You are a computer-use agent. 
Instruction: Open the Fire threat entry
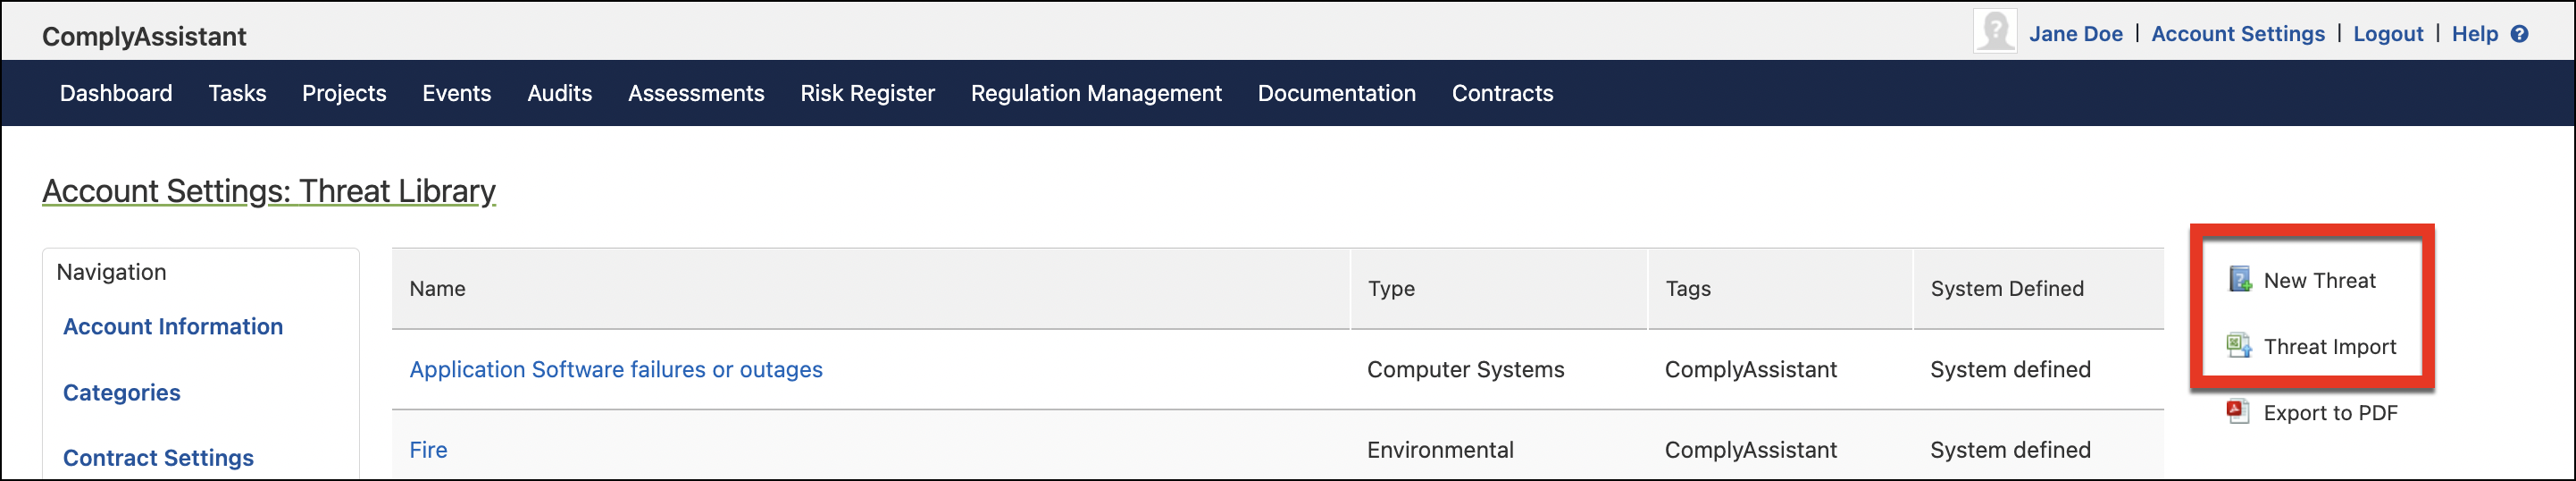pyautogui.click(x=428, y=450)
